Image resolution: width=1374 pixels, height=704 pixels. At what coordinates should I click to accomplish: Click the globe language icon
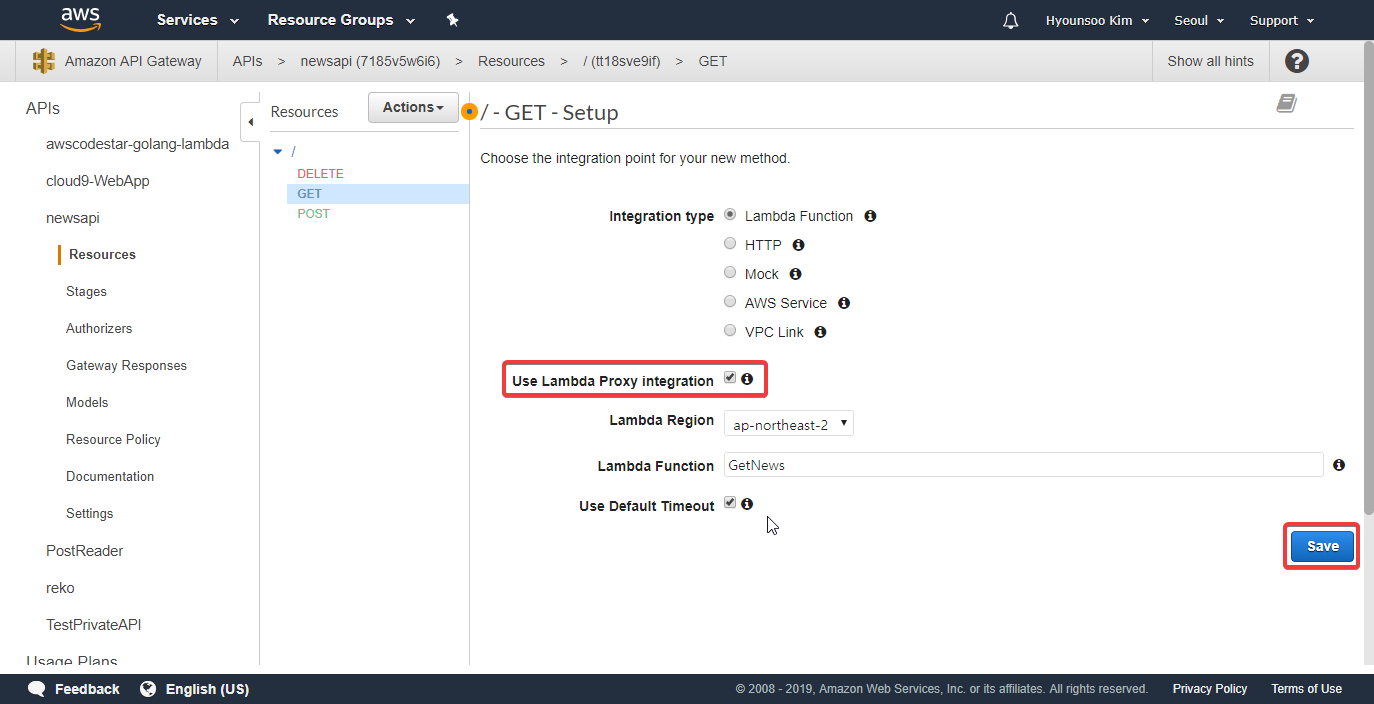coord(148,689)
